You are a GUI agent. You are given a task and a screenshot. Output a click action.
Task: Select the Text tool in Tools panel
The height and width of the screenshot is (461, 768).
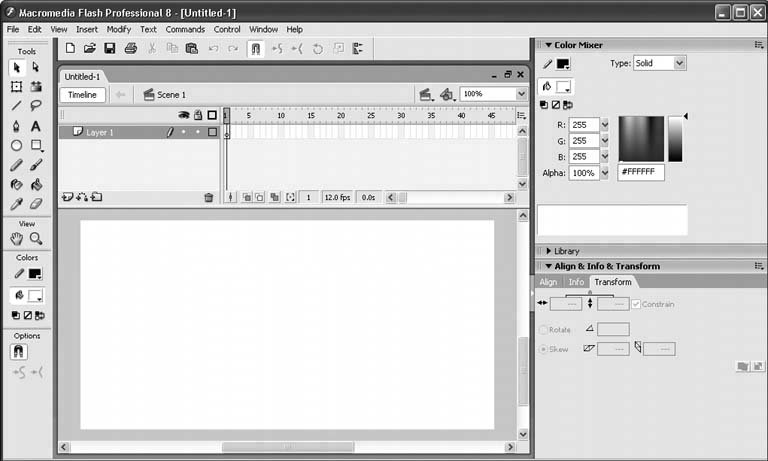[x=36, y=126]
